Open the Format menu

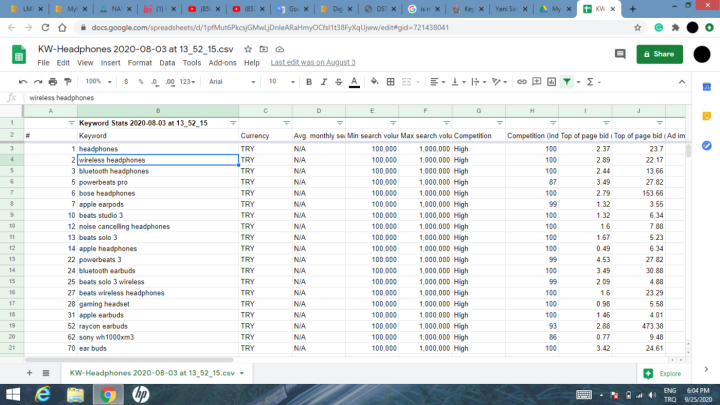click(140, 62)
